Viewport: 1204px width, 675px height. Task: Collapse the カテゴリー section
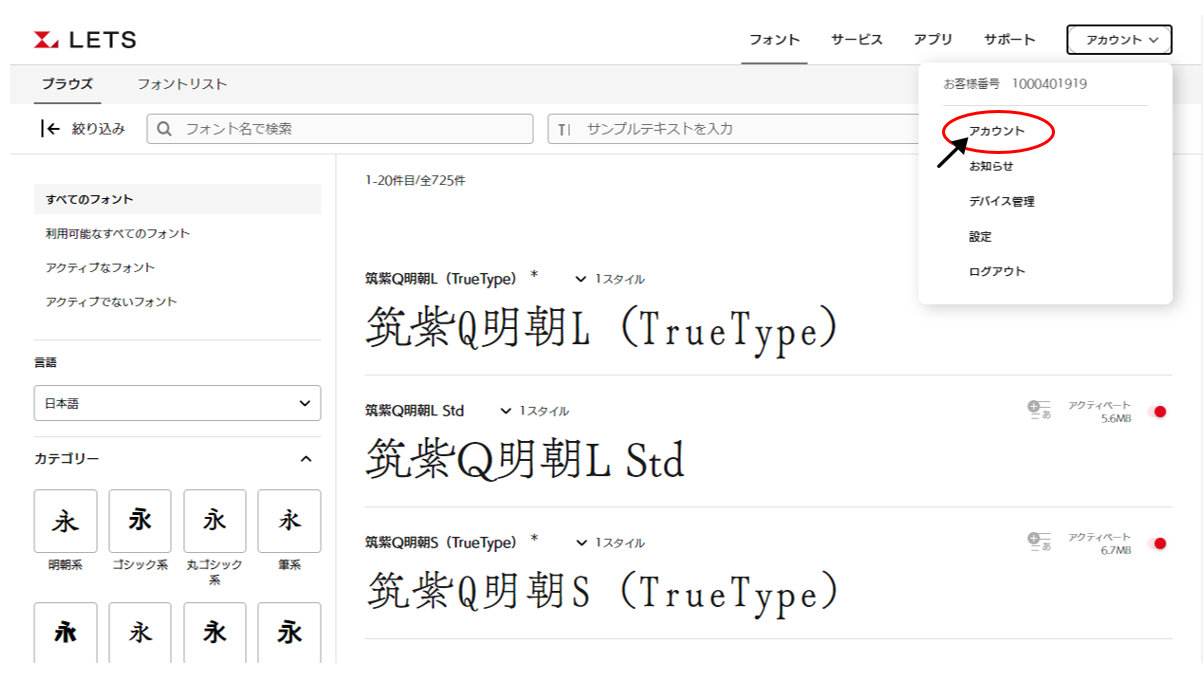click(306, 459)
